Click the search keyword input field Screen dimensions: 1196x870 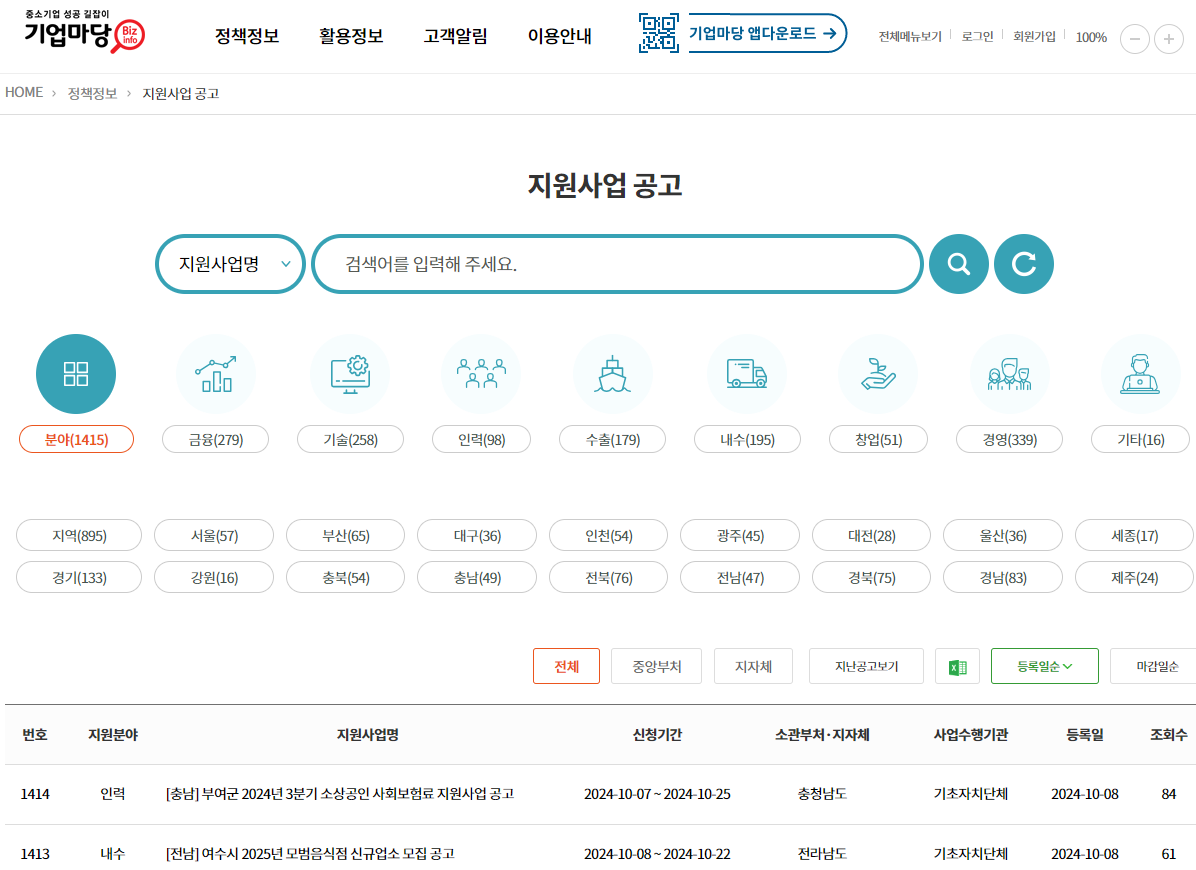(x=617, y=264)
